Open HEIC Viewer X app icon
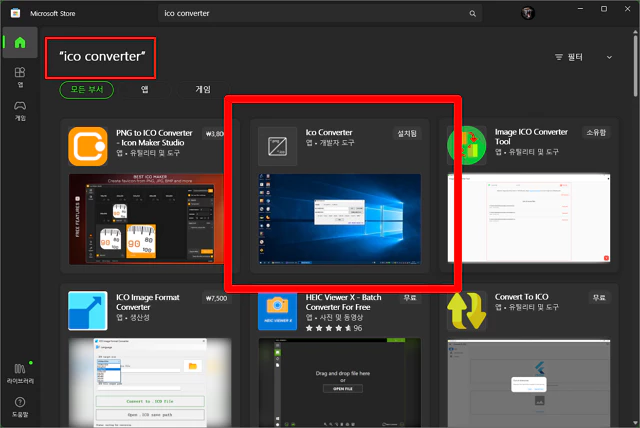Image resolution: width=640 pixels, height=428 pixels. tap(278, 310)
